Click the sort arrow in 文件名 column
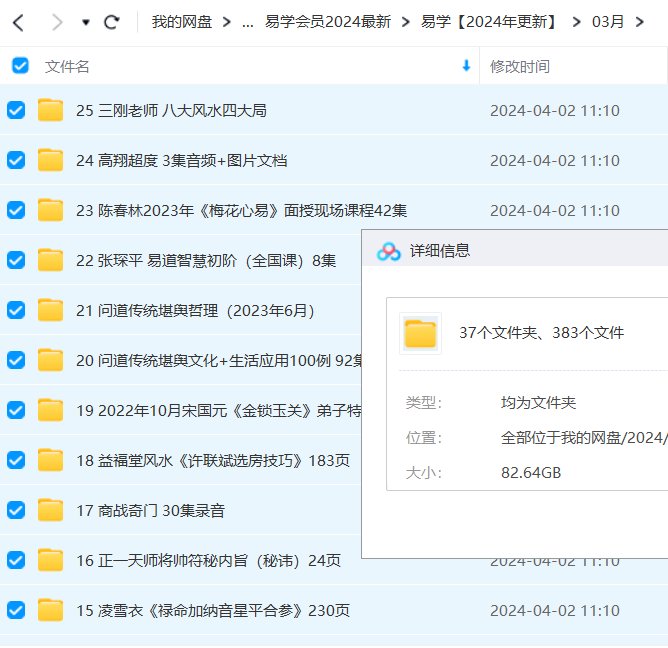The width and height of the screenshot is (668, 648). 466,66
